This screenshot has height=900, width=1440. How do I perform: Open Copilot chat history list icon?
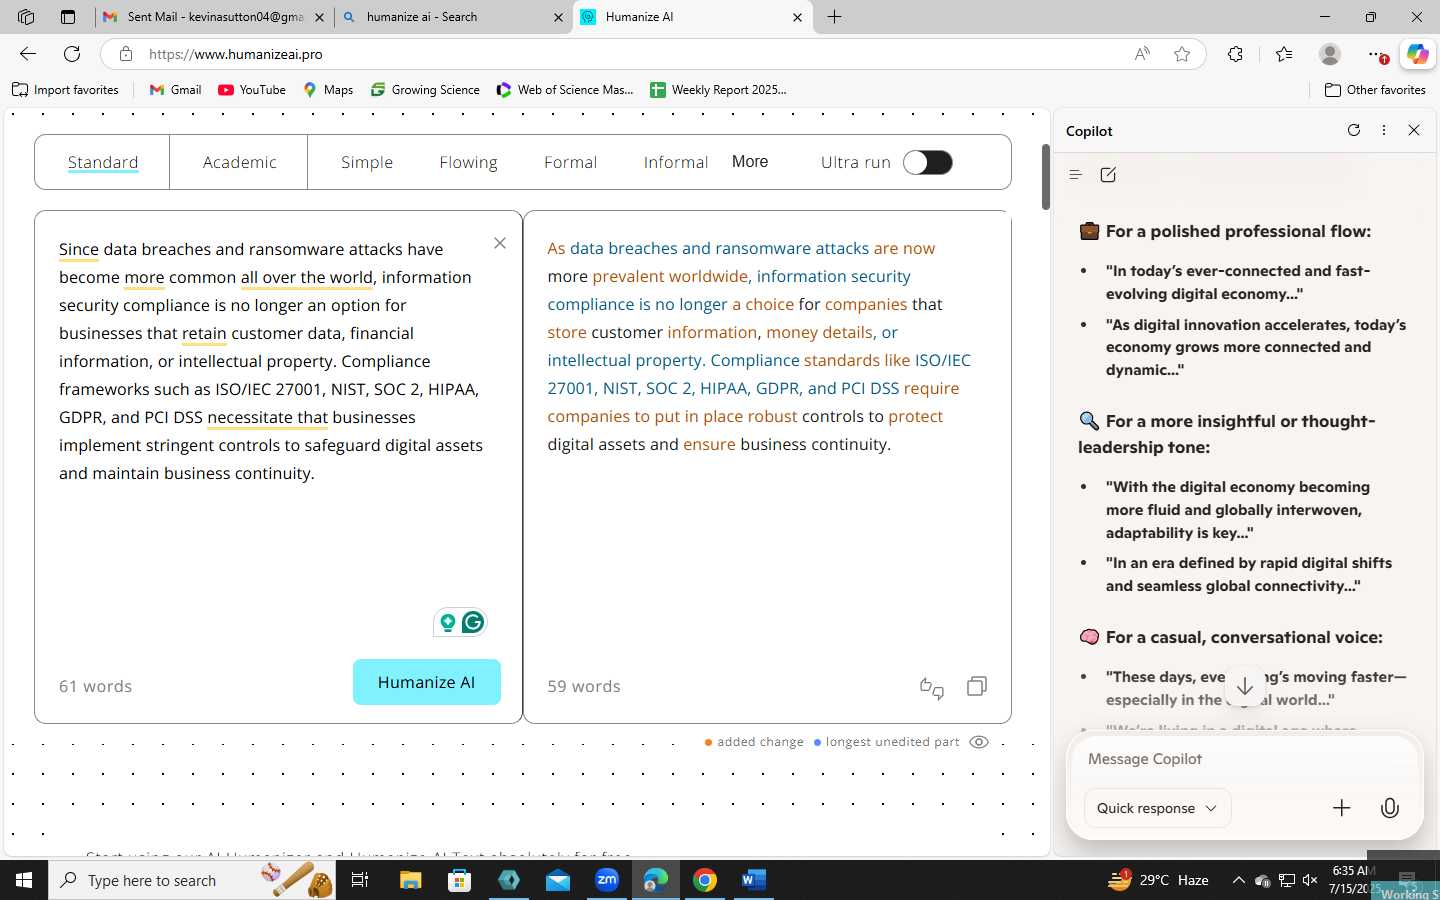(1076, 175)
